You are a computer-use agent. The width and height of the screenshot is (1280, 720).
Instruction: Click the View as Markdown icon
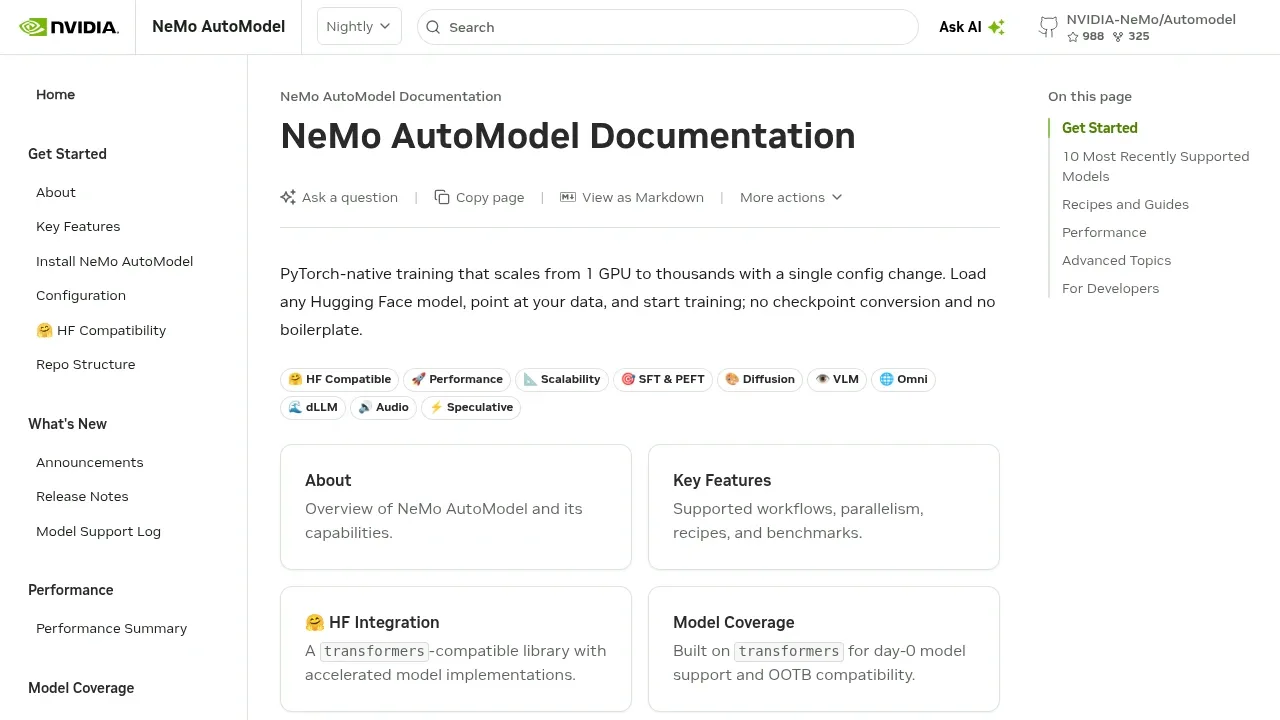[x=568, y=197]
